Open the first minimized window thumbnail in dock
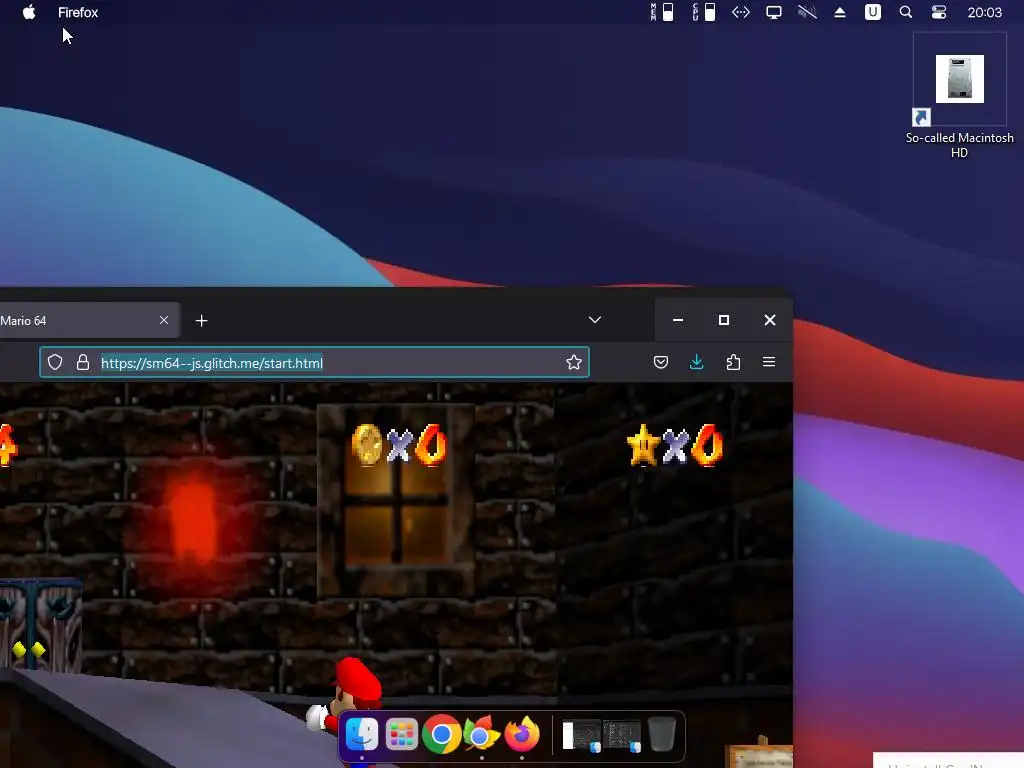 click(582, 736)
